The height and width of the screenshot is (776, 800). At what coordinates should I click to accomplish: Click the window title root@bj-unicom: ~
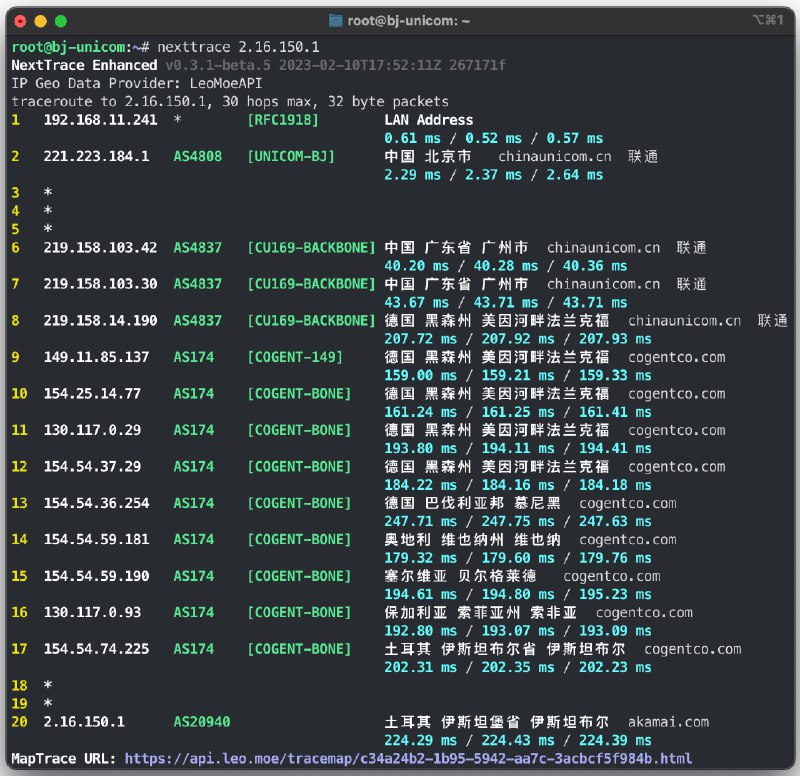[x=408, y=21]
